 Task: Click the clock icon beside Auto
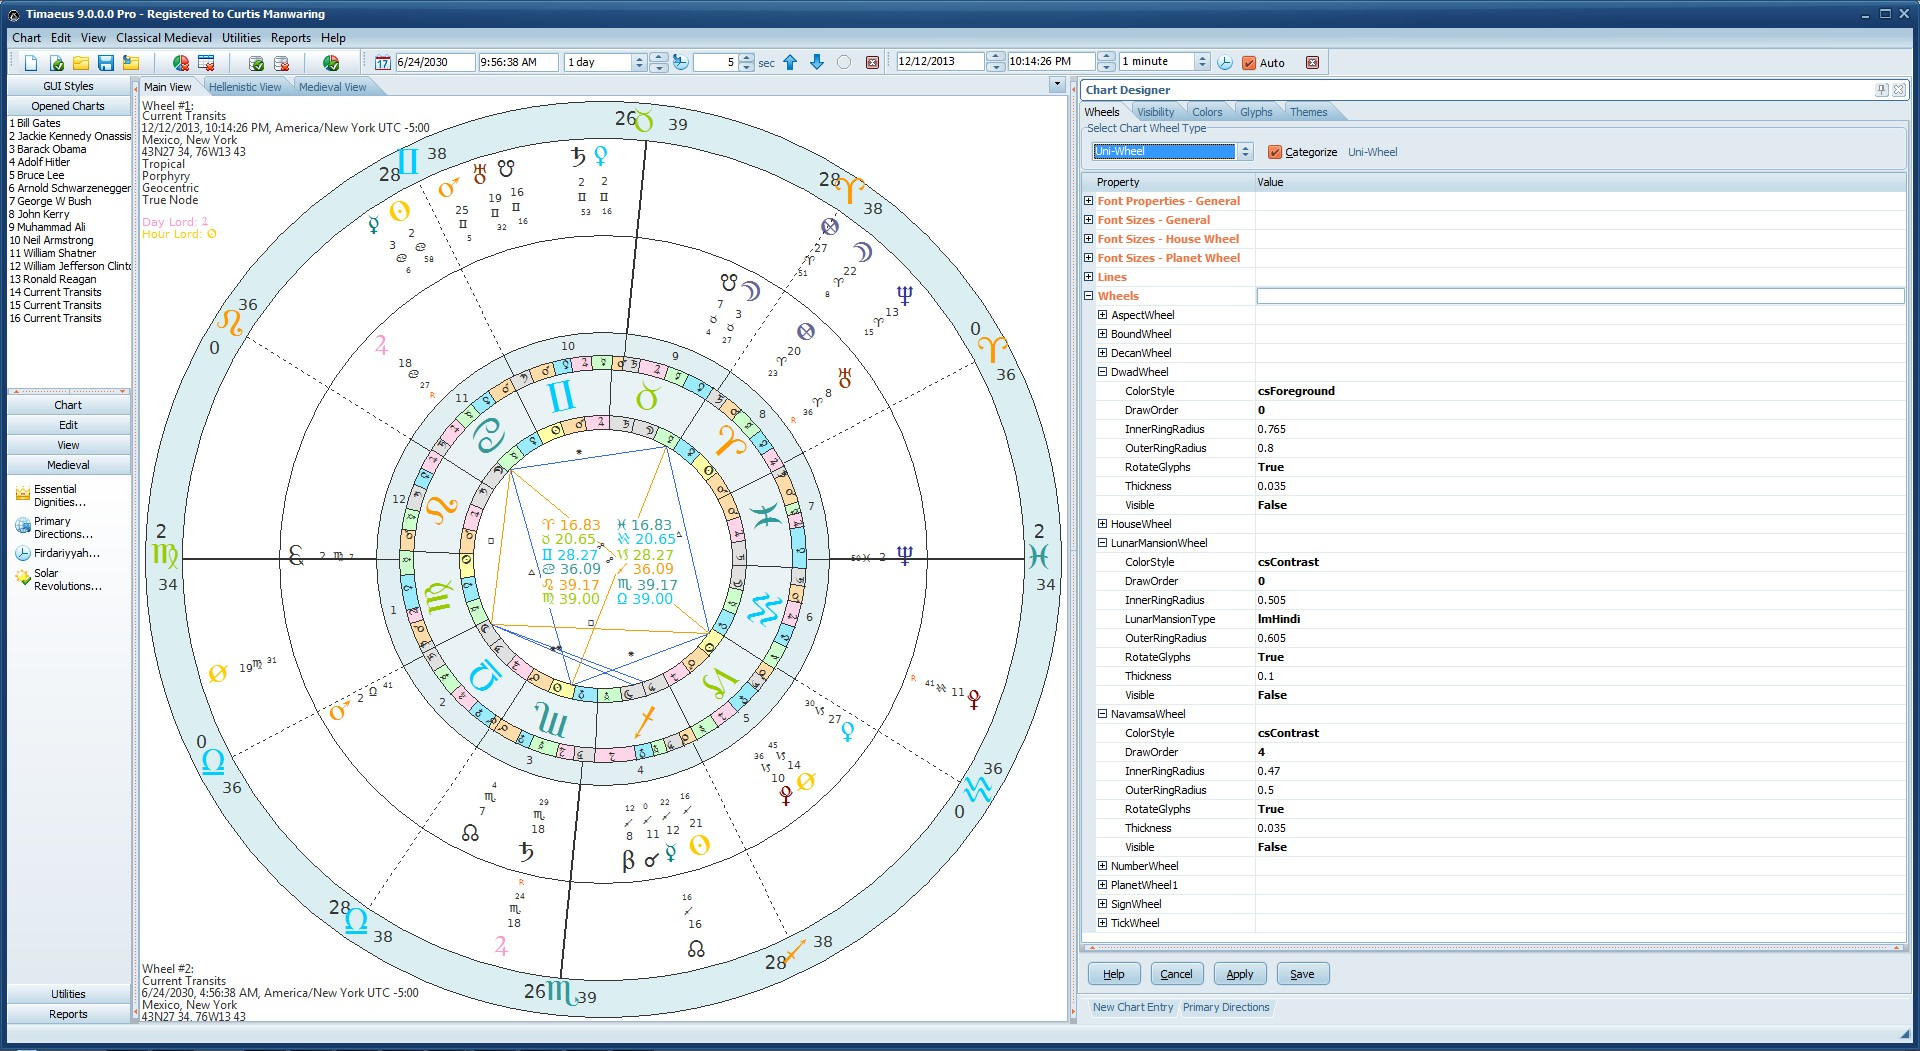click(1225, 62)
